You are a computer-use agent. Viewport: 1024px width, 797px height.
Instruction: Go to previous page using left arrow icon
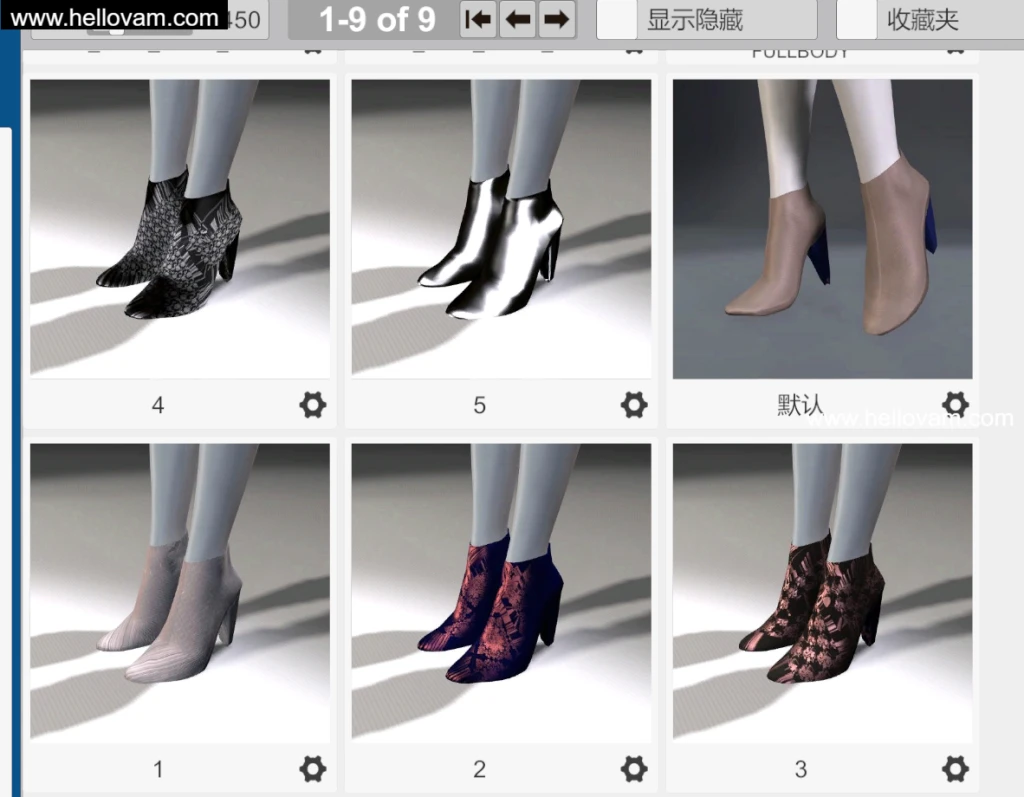(517, 18)
